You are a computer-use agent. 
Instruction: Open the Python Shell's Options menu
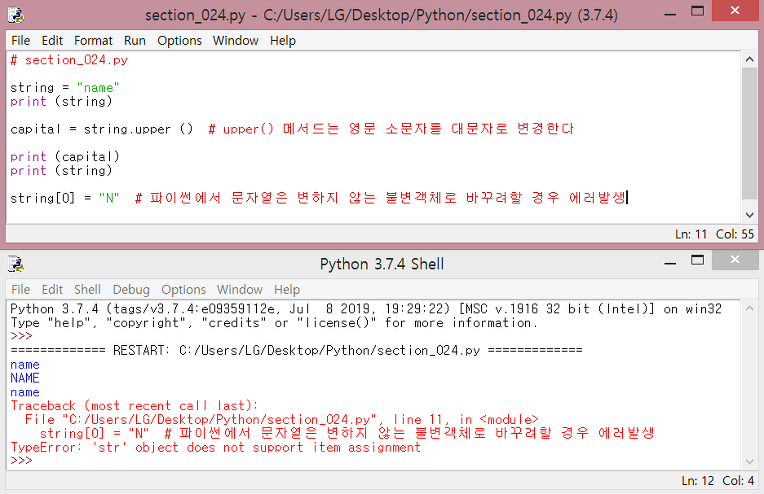click(184, 289)
